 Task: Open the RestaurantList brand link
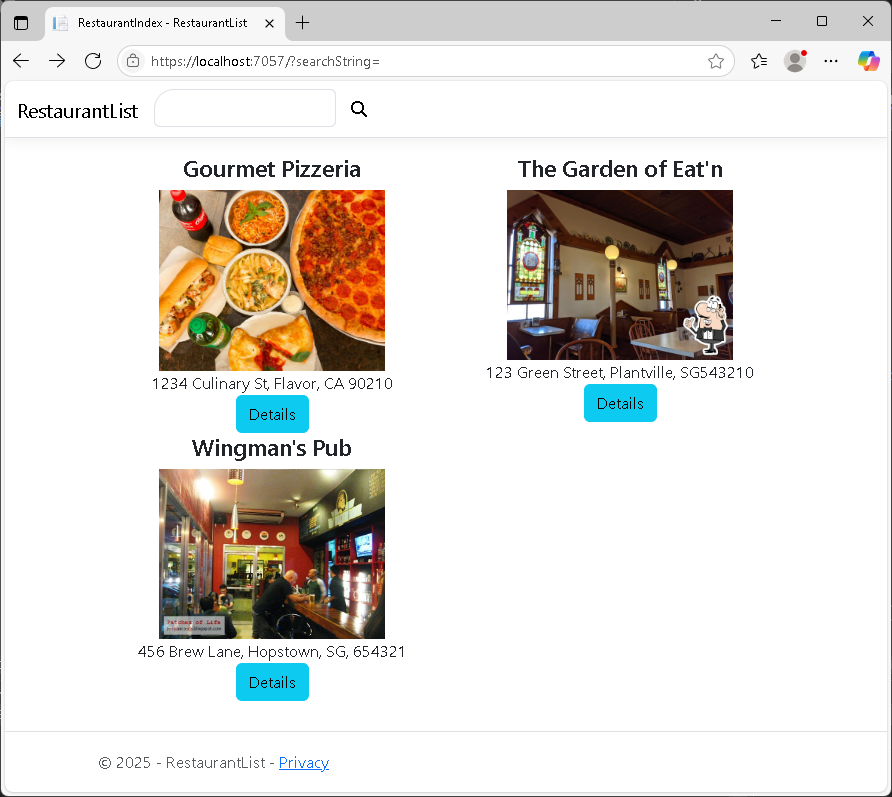(x=78, y=111)
